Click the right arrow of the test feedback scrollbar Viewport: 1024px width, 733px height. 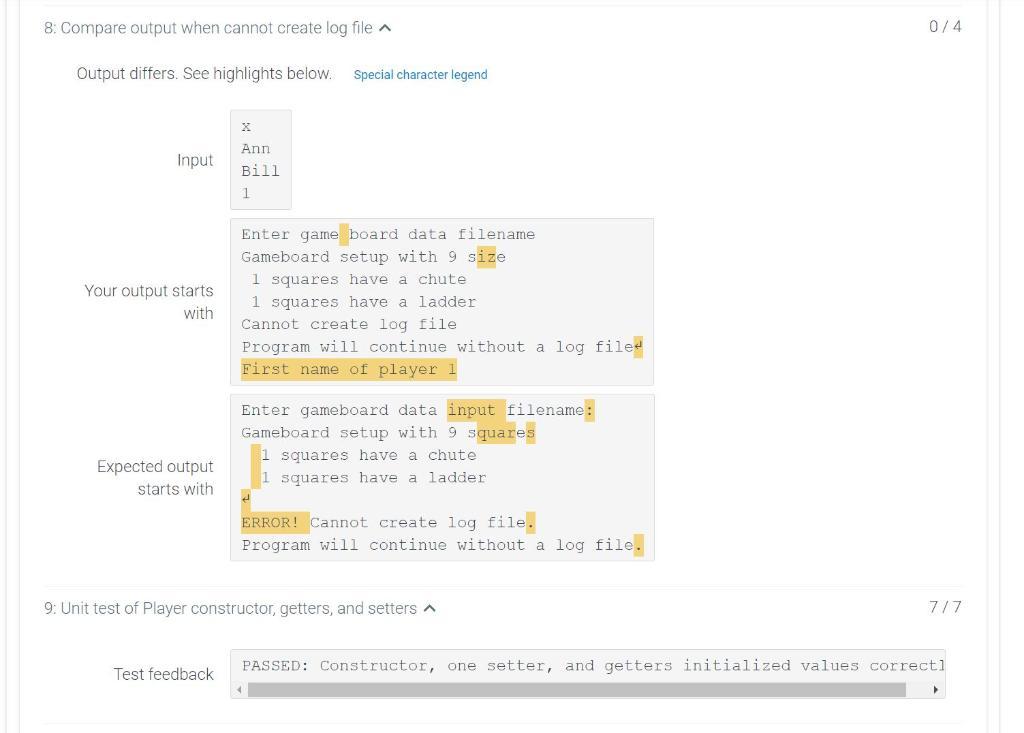[x=936, y=689]
